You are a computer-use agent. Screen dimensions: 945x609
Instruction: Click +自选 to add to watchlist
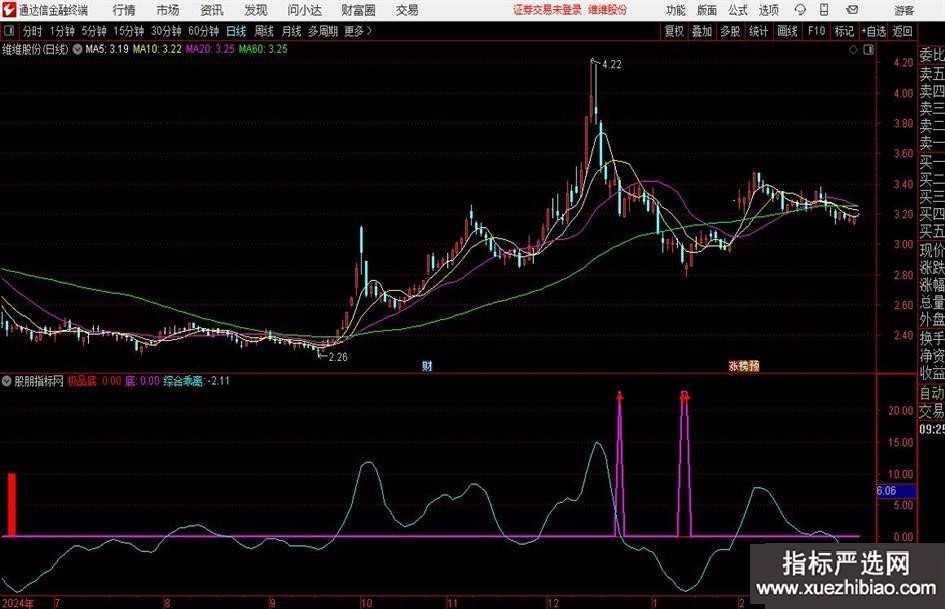[x=874, y=31]
